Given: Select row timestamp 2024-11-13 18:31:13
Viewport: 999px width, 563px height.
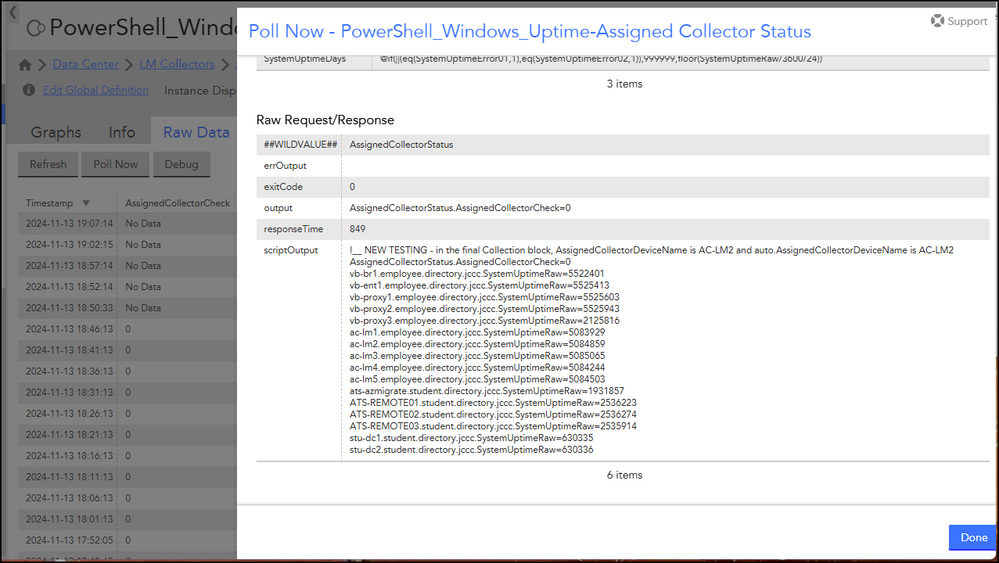Looking at the screenshot, I should (69, 392).
